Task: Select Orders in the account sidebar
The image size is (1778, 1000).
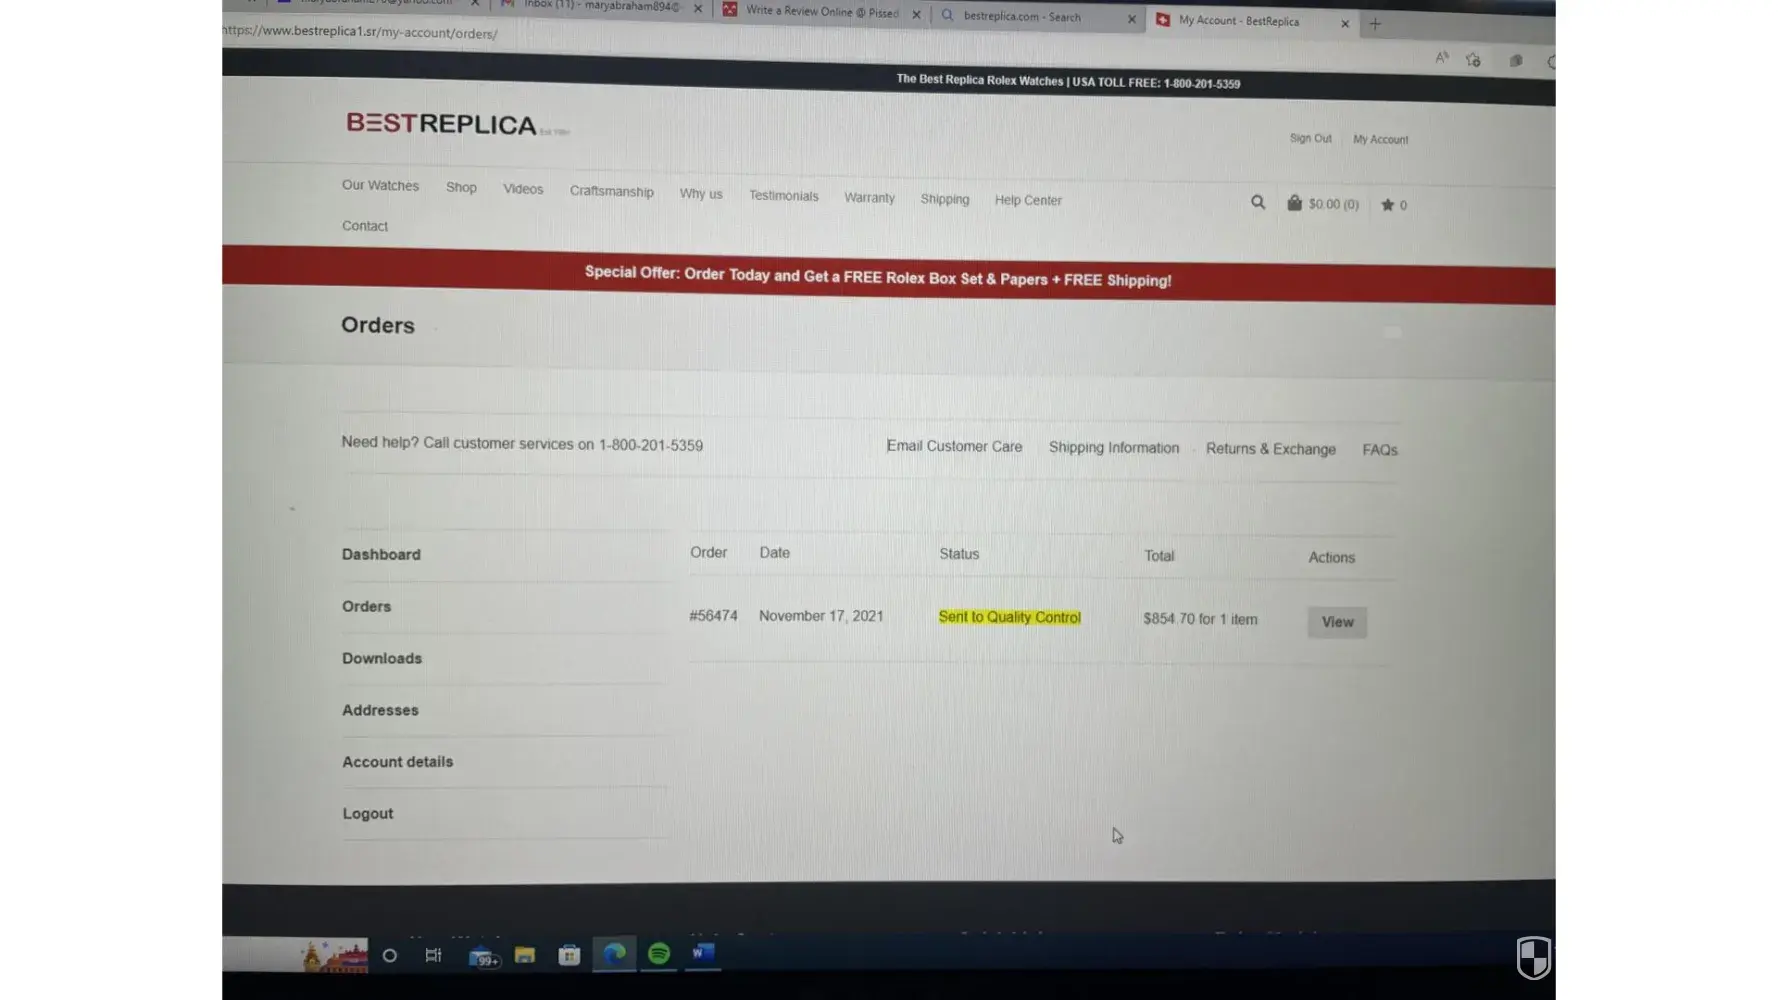Action: (x=366, y=606)
